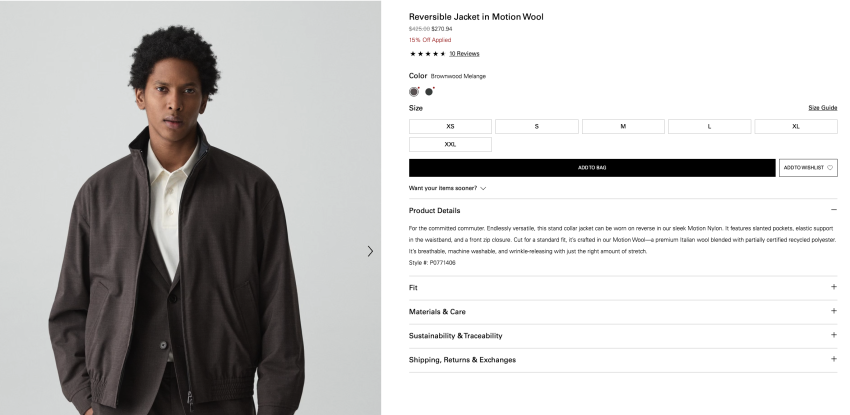This screenshot has width=850, height=415.
Task: Open the Size Guide link
Action: [x=822, y=108]
